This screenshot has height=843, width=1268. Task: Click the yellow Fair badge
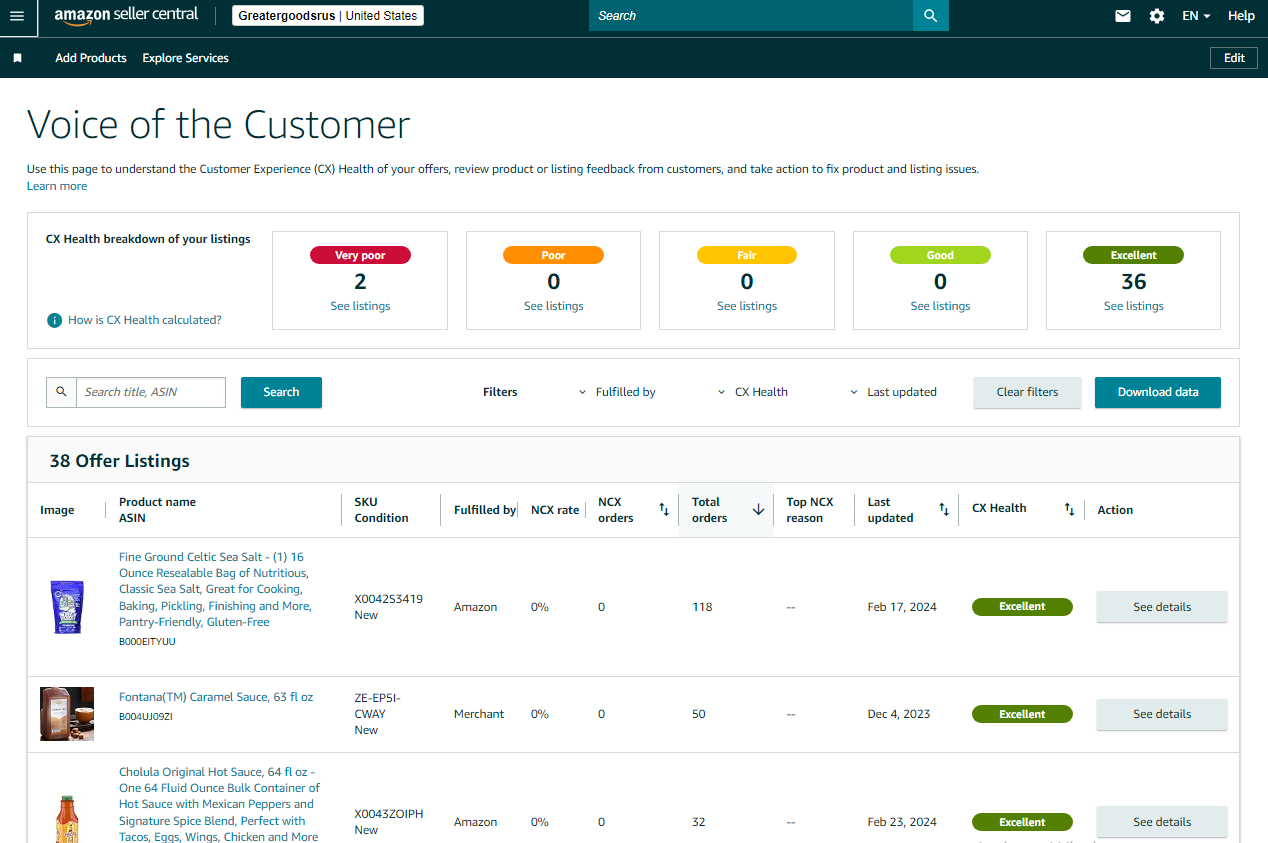coord(747,255)
